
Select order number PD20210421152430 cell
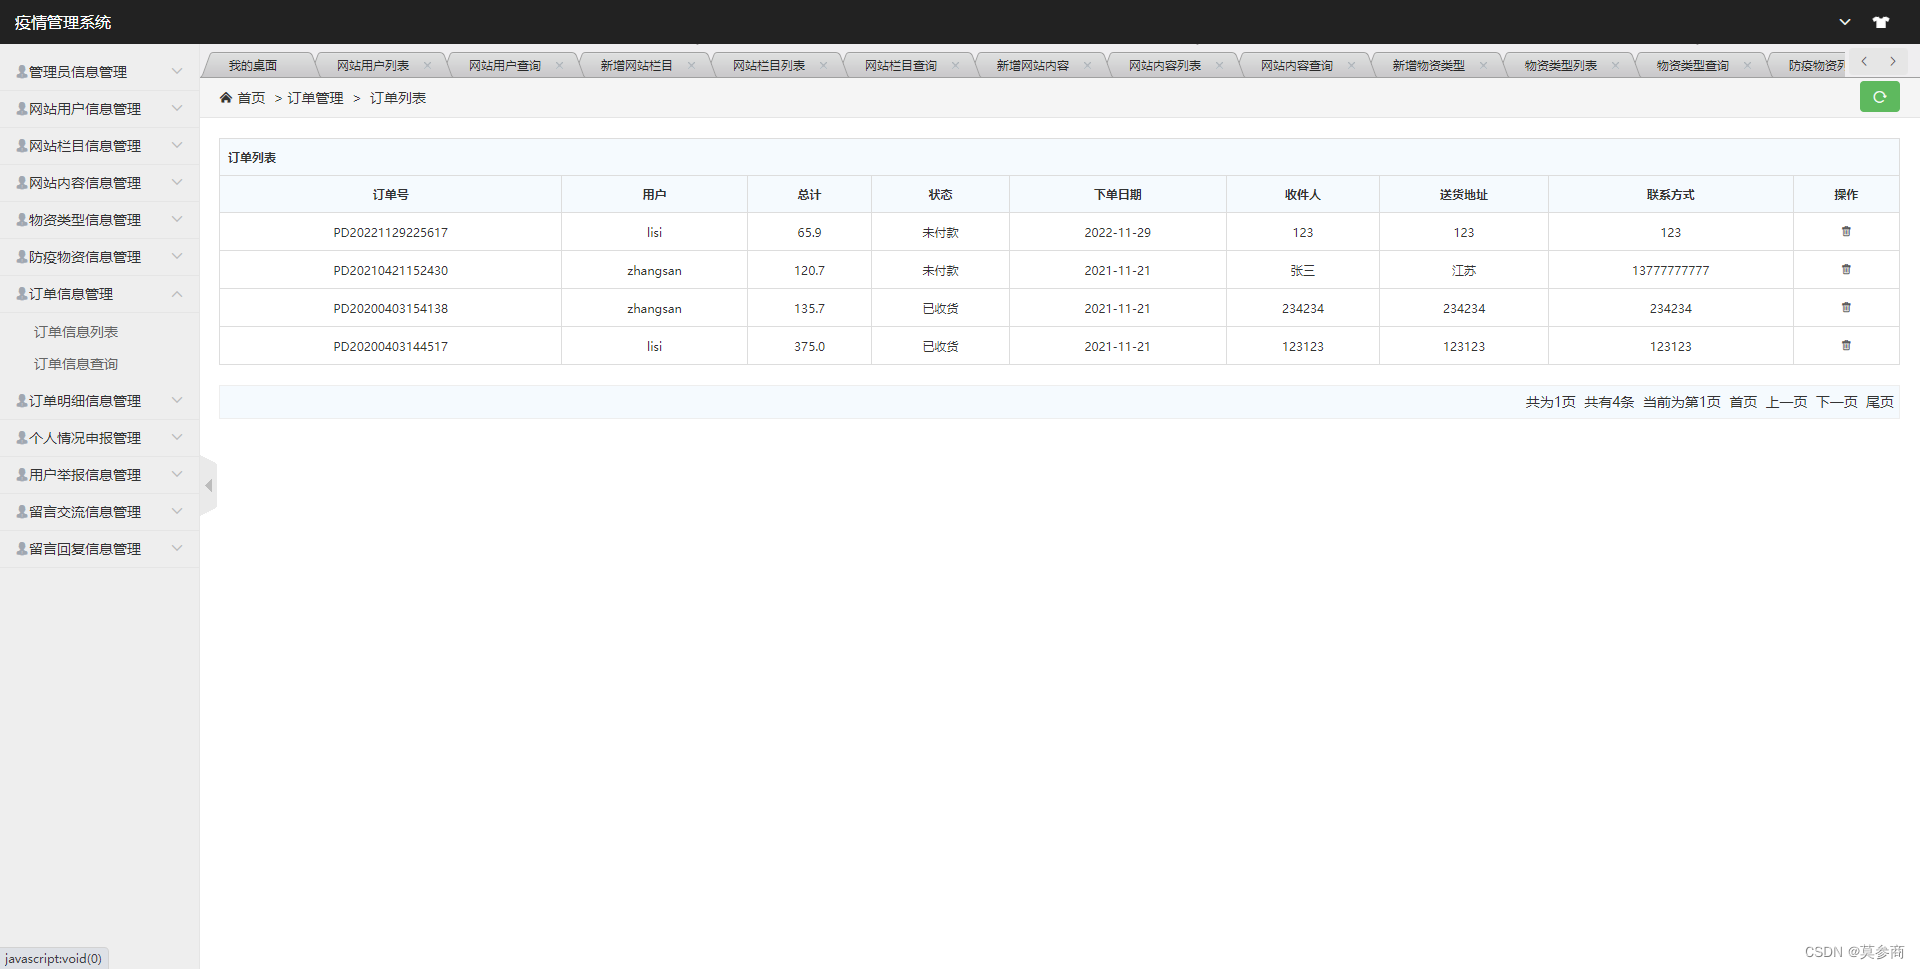(x=390, y=270)
